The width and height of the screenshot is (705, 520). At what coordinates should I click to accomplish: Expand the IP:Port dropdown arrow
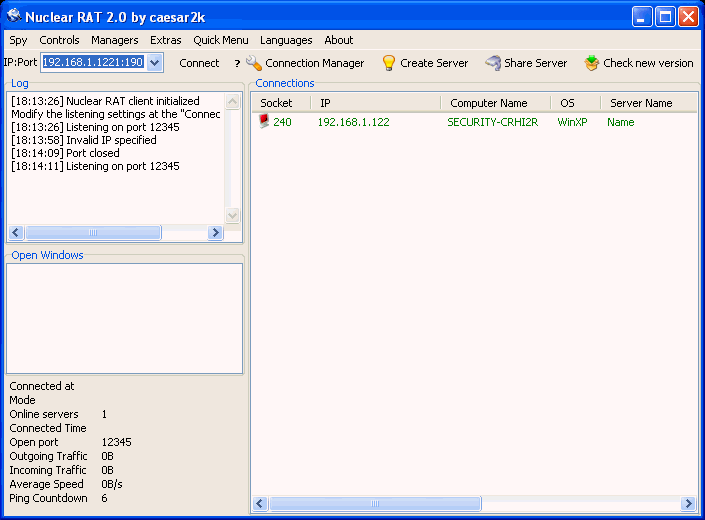[154, 63]
